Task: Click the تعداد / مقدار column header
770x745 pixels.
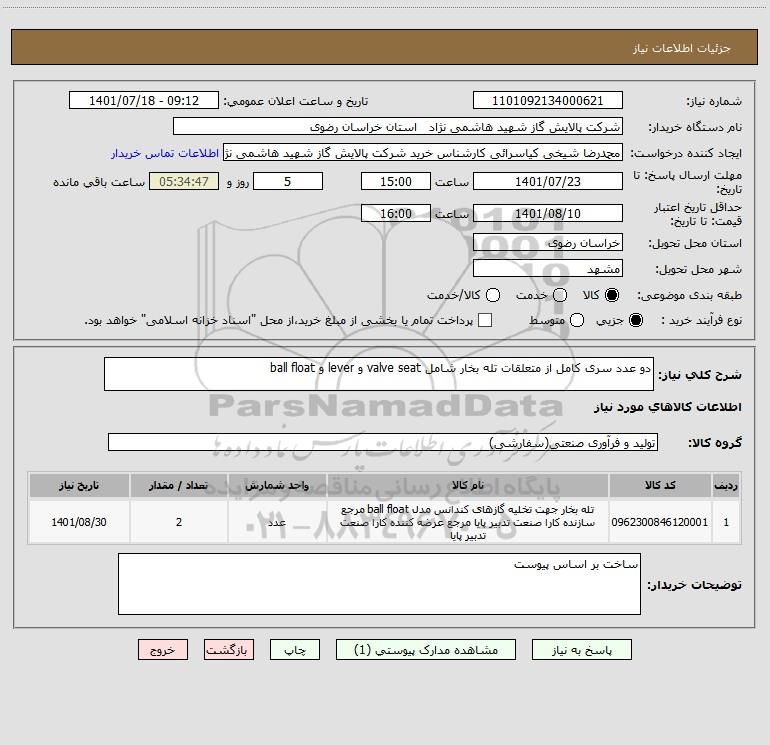Action: pos(179,486)
